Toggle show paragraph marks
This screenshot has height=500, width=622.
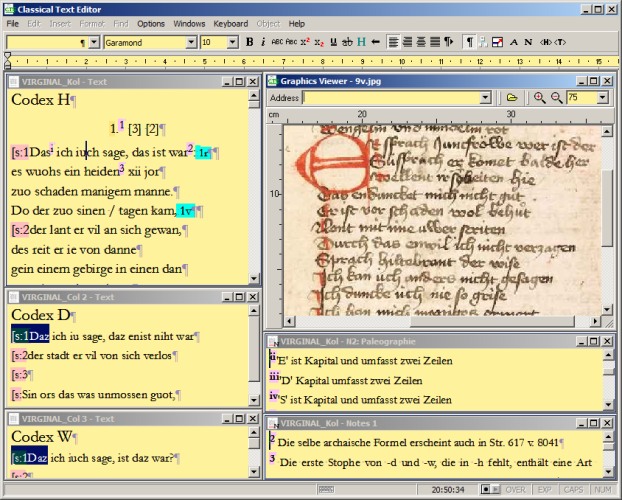(470, 42)
